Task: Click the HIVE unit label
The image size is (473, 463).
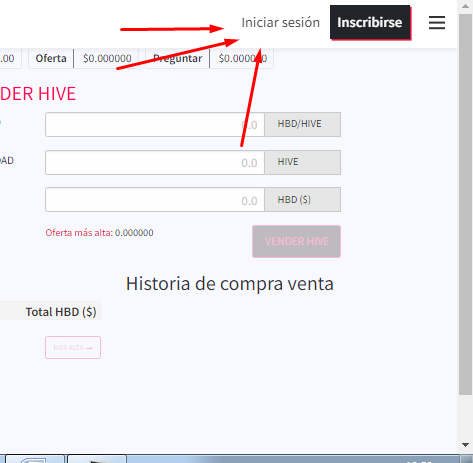Action: 303,162
